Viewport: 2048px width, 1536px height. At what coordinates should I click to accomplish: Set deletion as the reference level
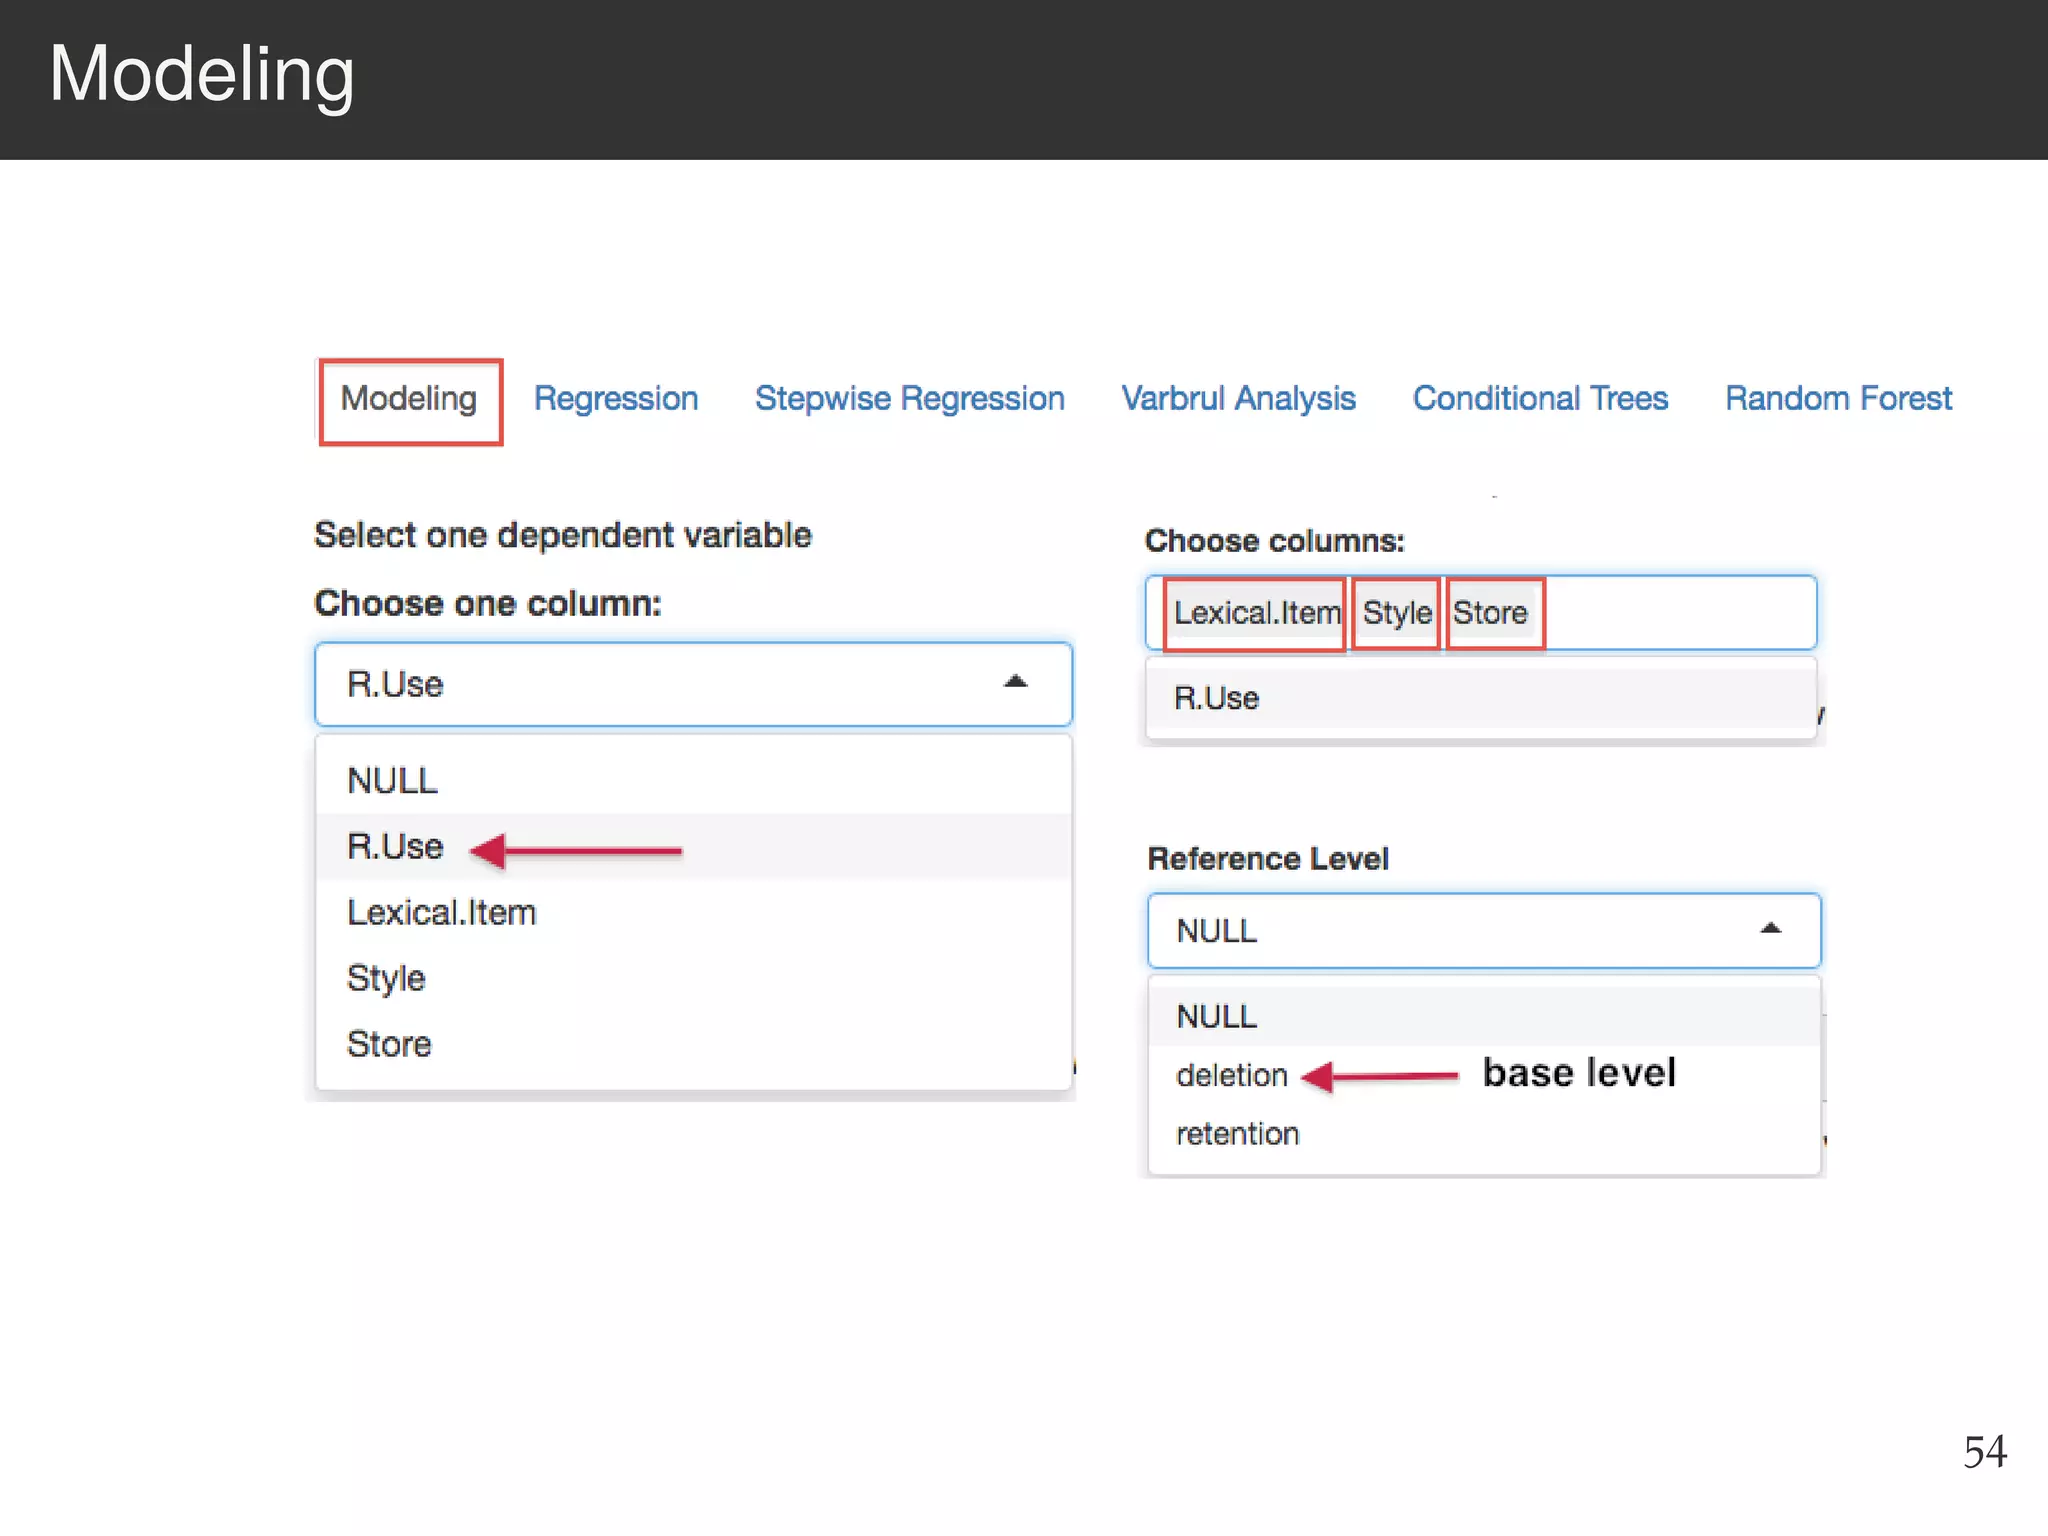[x=1232, y=1076]
